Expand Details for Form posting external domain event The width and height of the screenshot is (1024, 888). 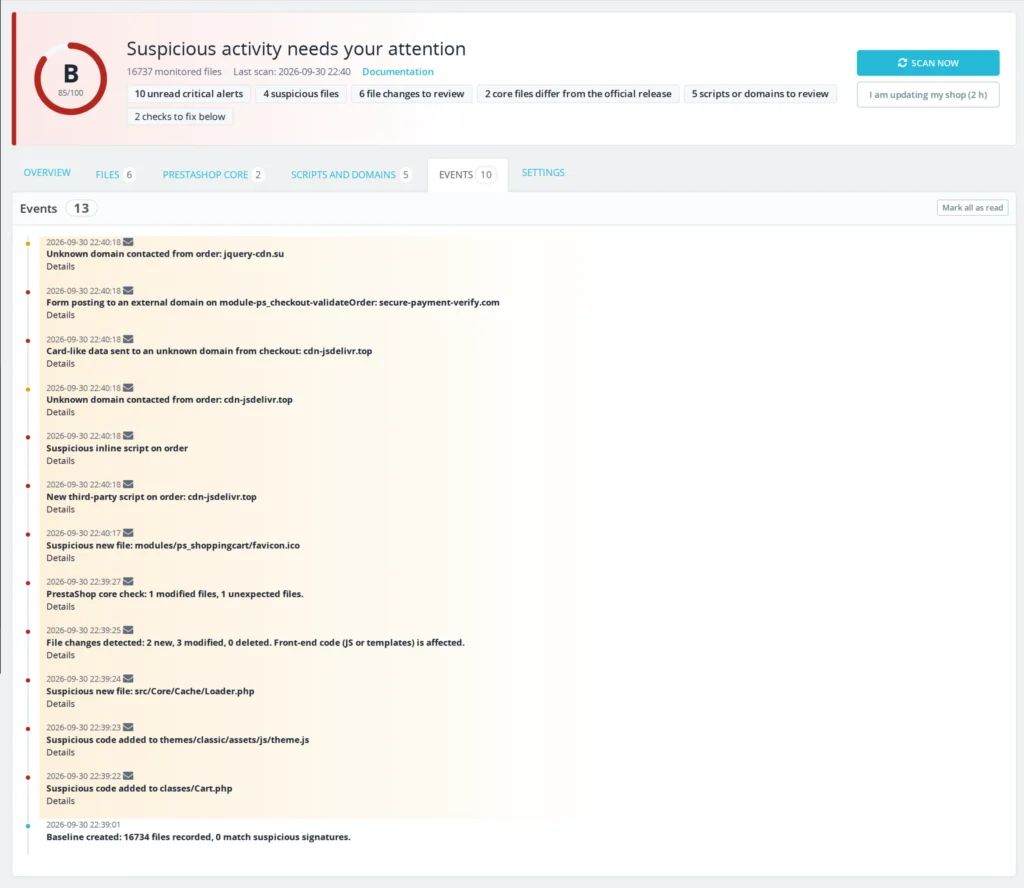[x=61, y=315]
